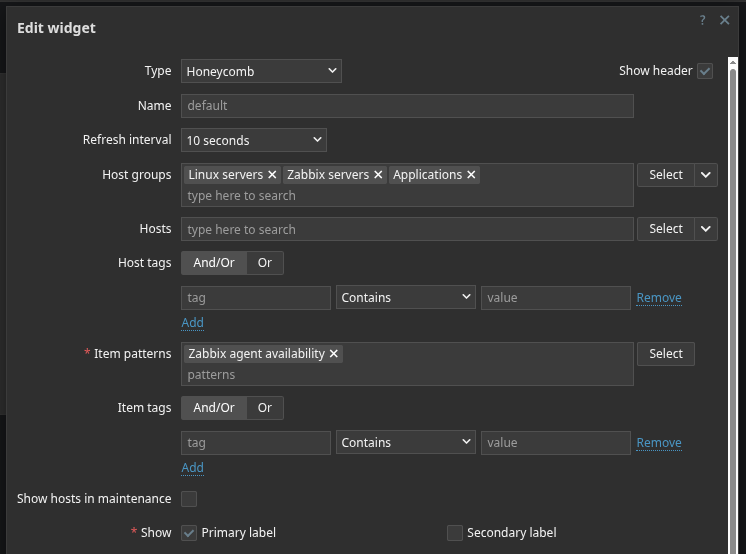
Task: Remove the Zabbix agent availability pattern
Action: point(334,354)
